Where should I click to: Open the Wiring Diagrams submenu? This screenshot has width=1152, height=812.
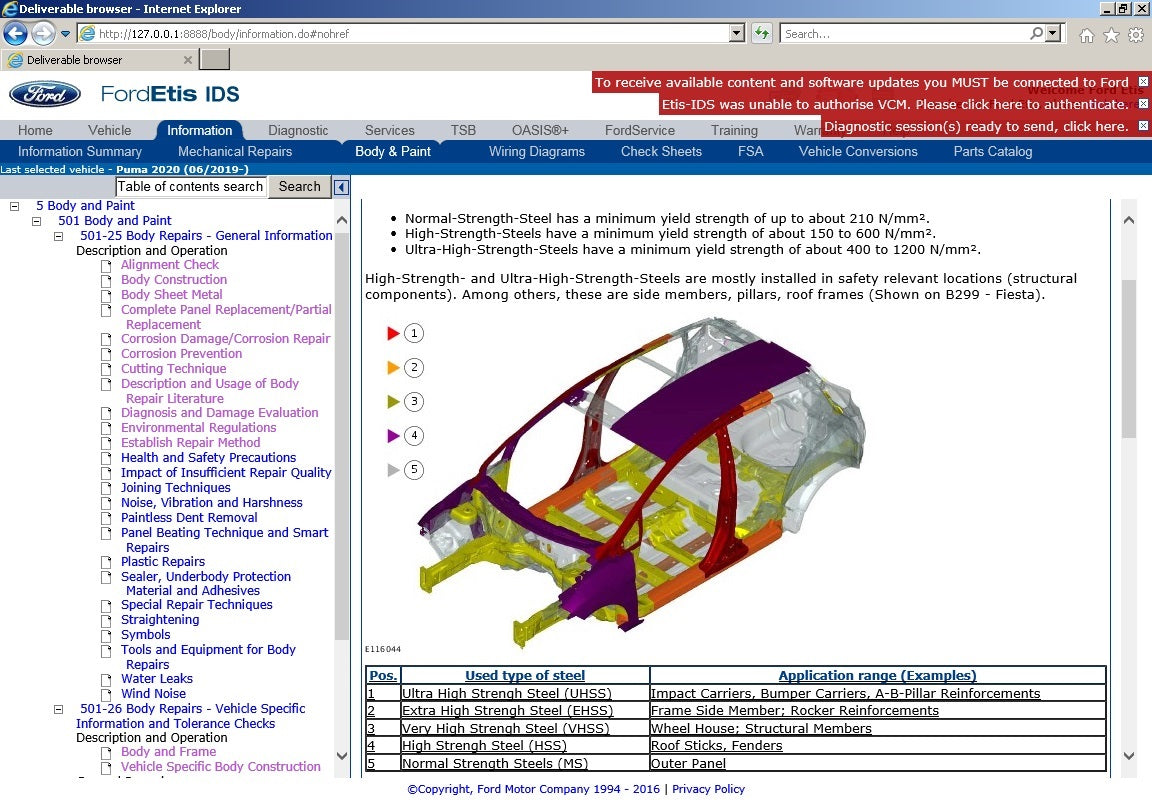coord(536,152)
